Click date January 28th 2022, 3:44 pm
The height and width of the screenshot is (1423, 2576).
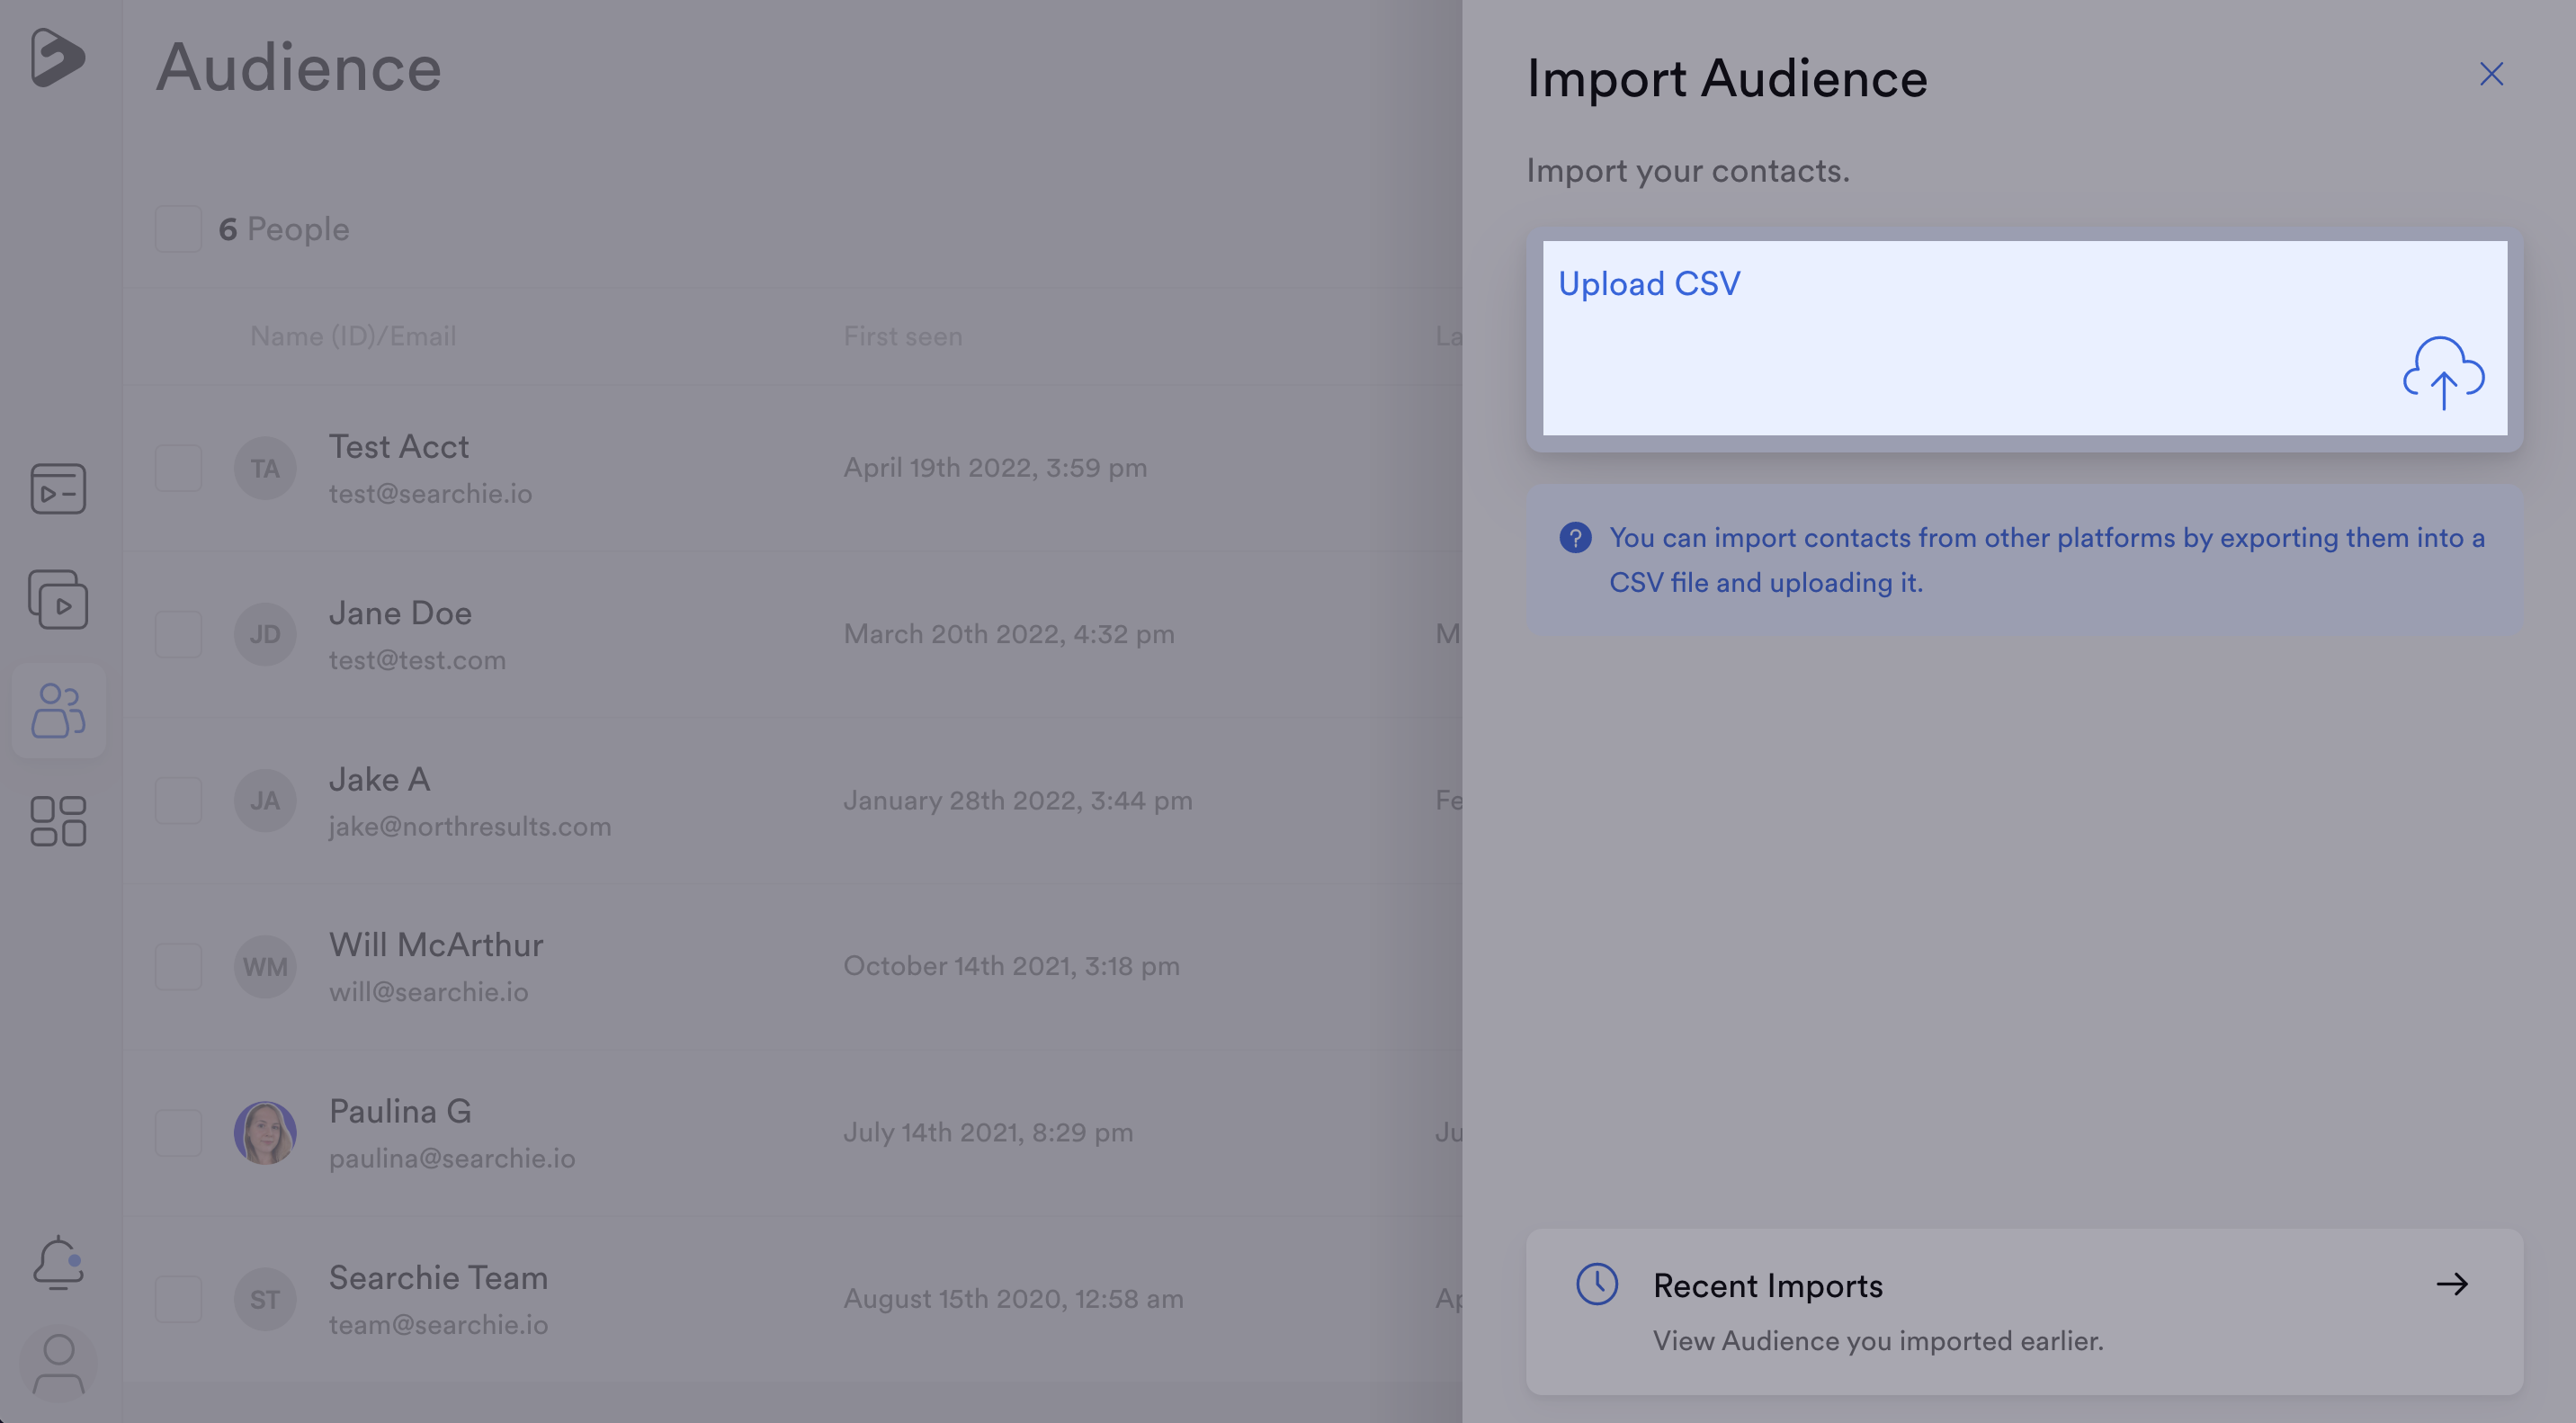[x=1017, y=800]
